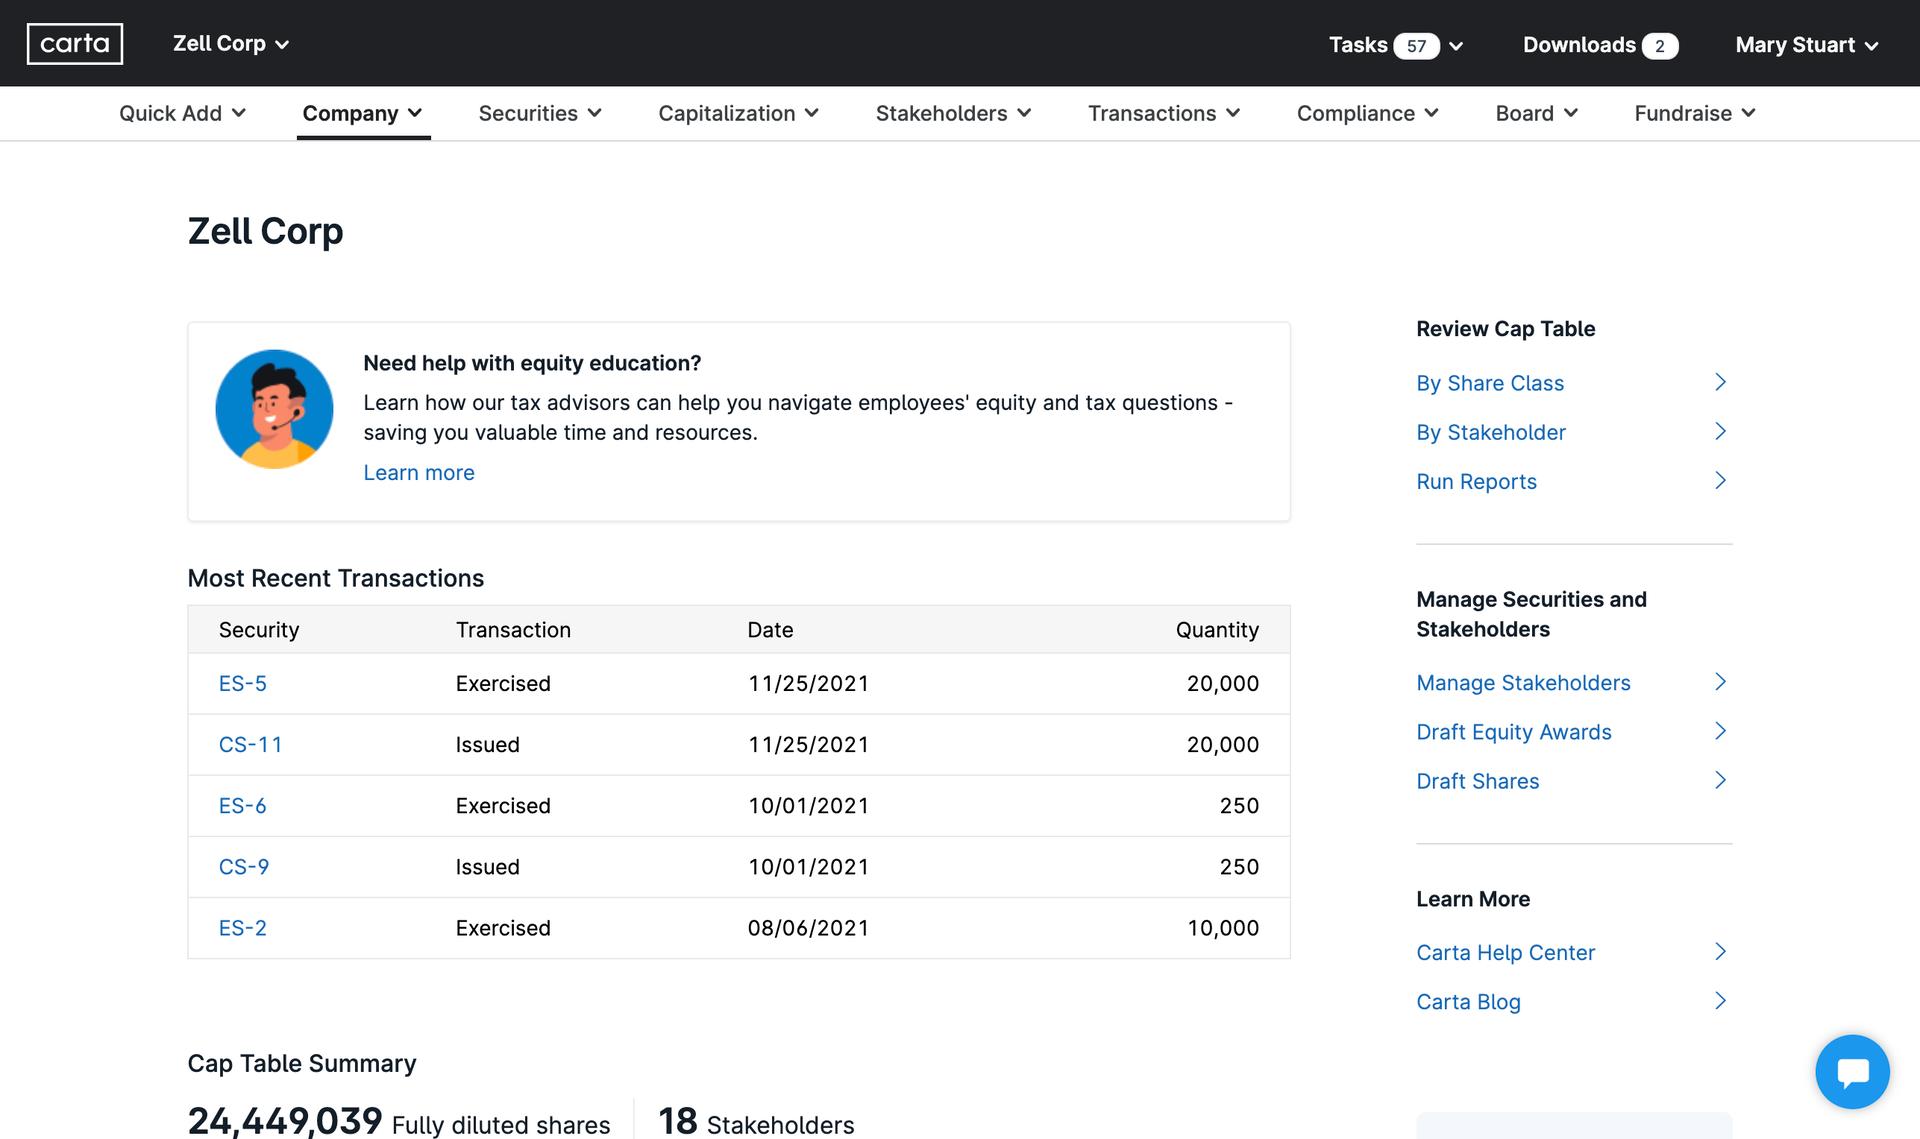
Task: Open the Tasks dropdown with 57 badge
Action: pyautogui.click(x=1395, y=45)
